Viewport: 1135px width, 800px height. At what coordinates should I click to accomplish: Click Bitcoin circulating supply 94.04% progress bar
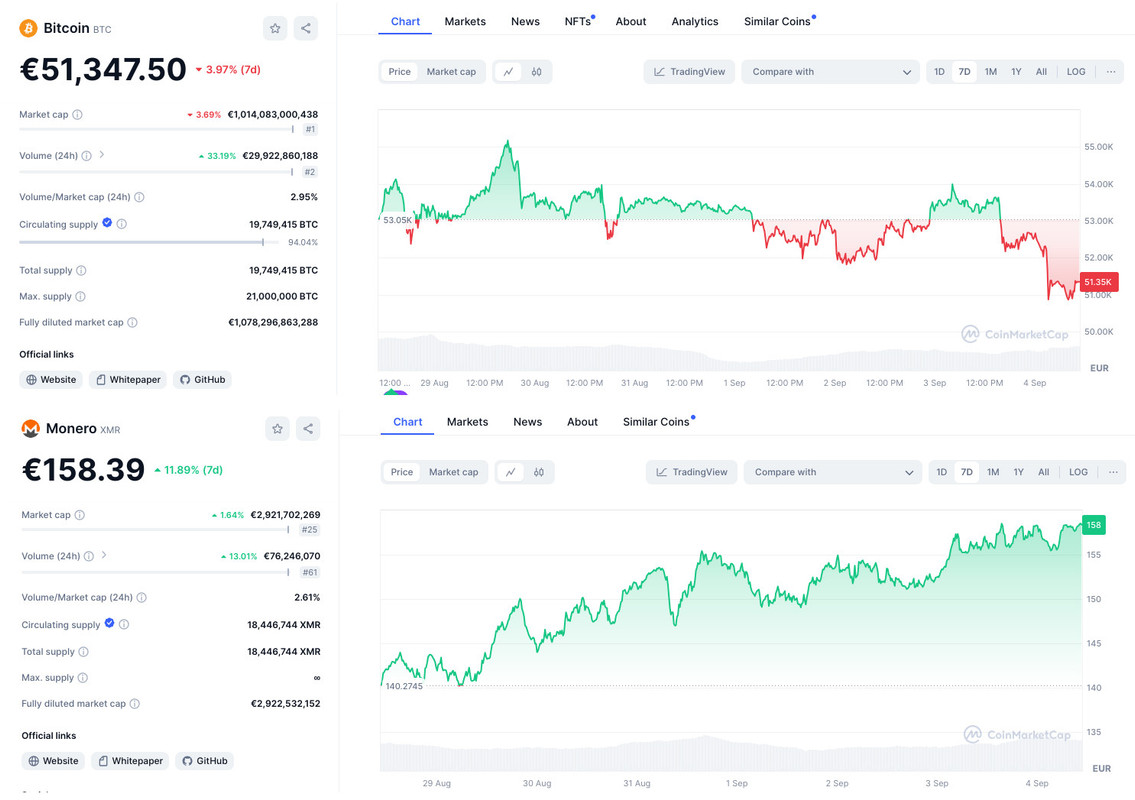(148, 243)
